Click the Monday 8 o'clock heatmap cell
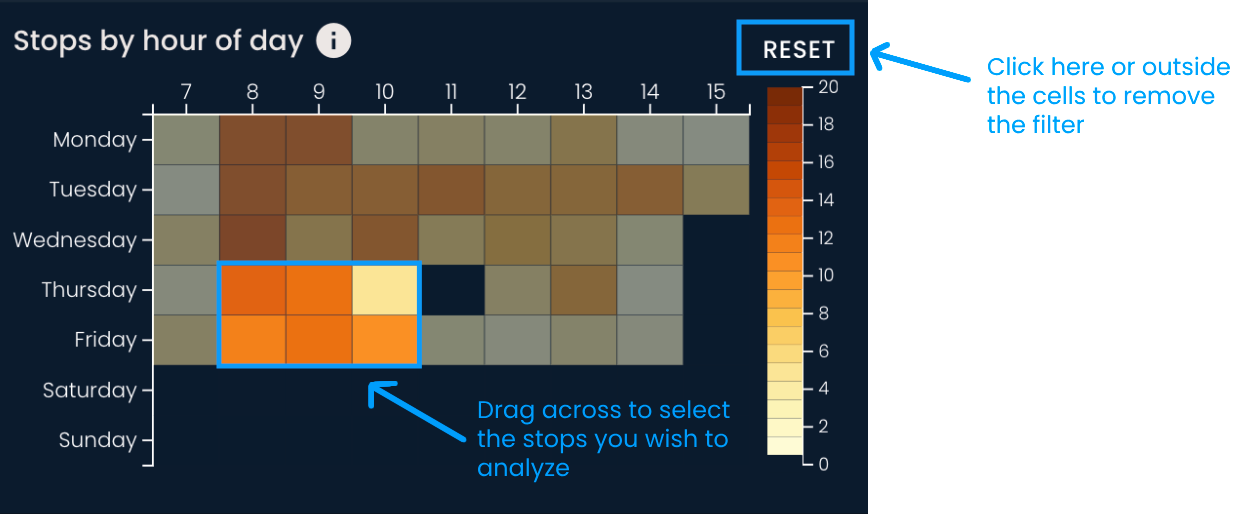 click(253, 140)
